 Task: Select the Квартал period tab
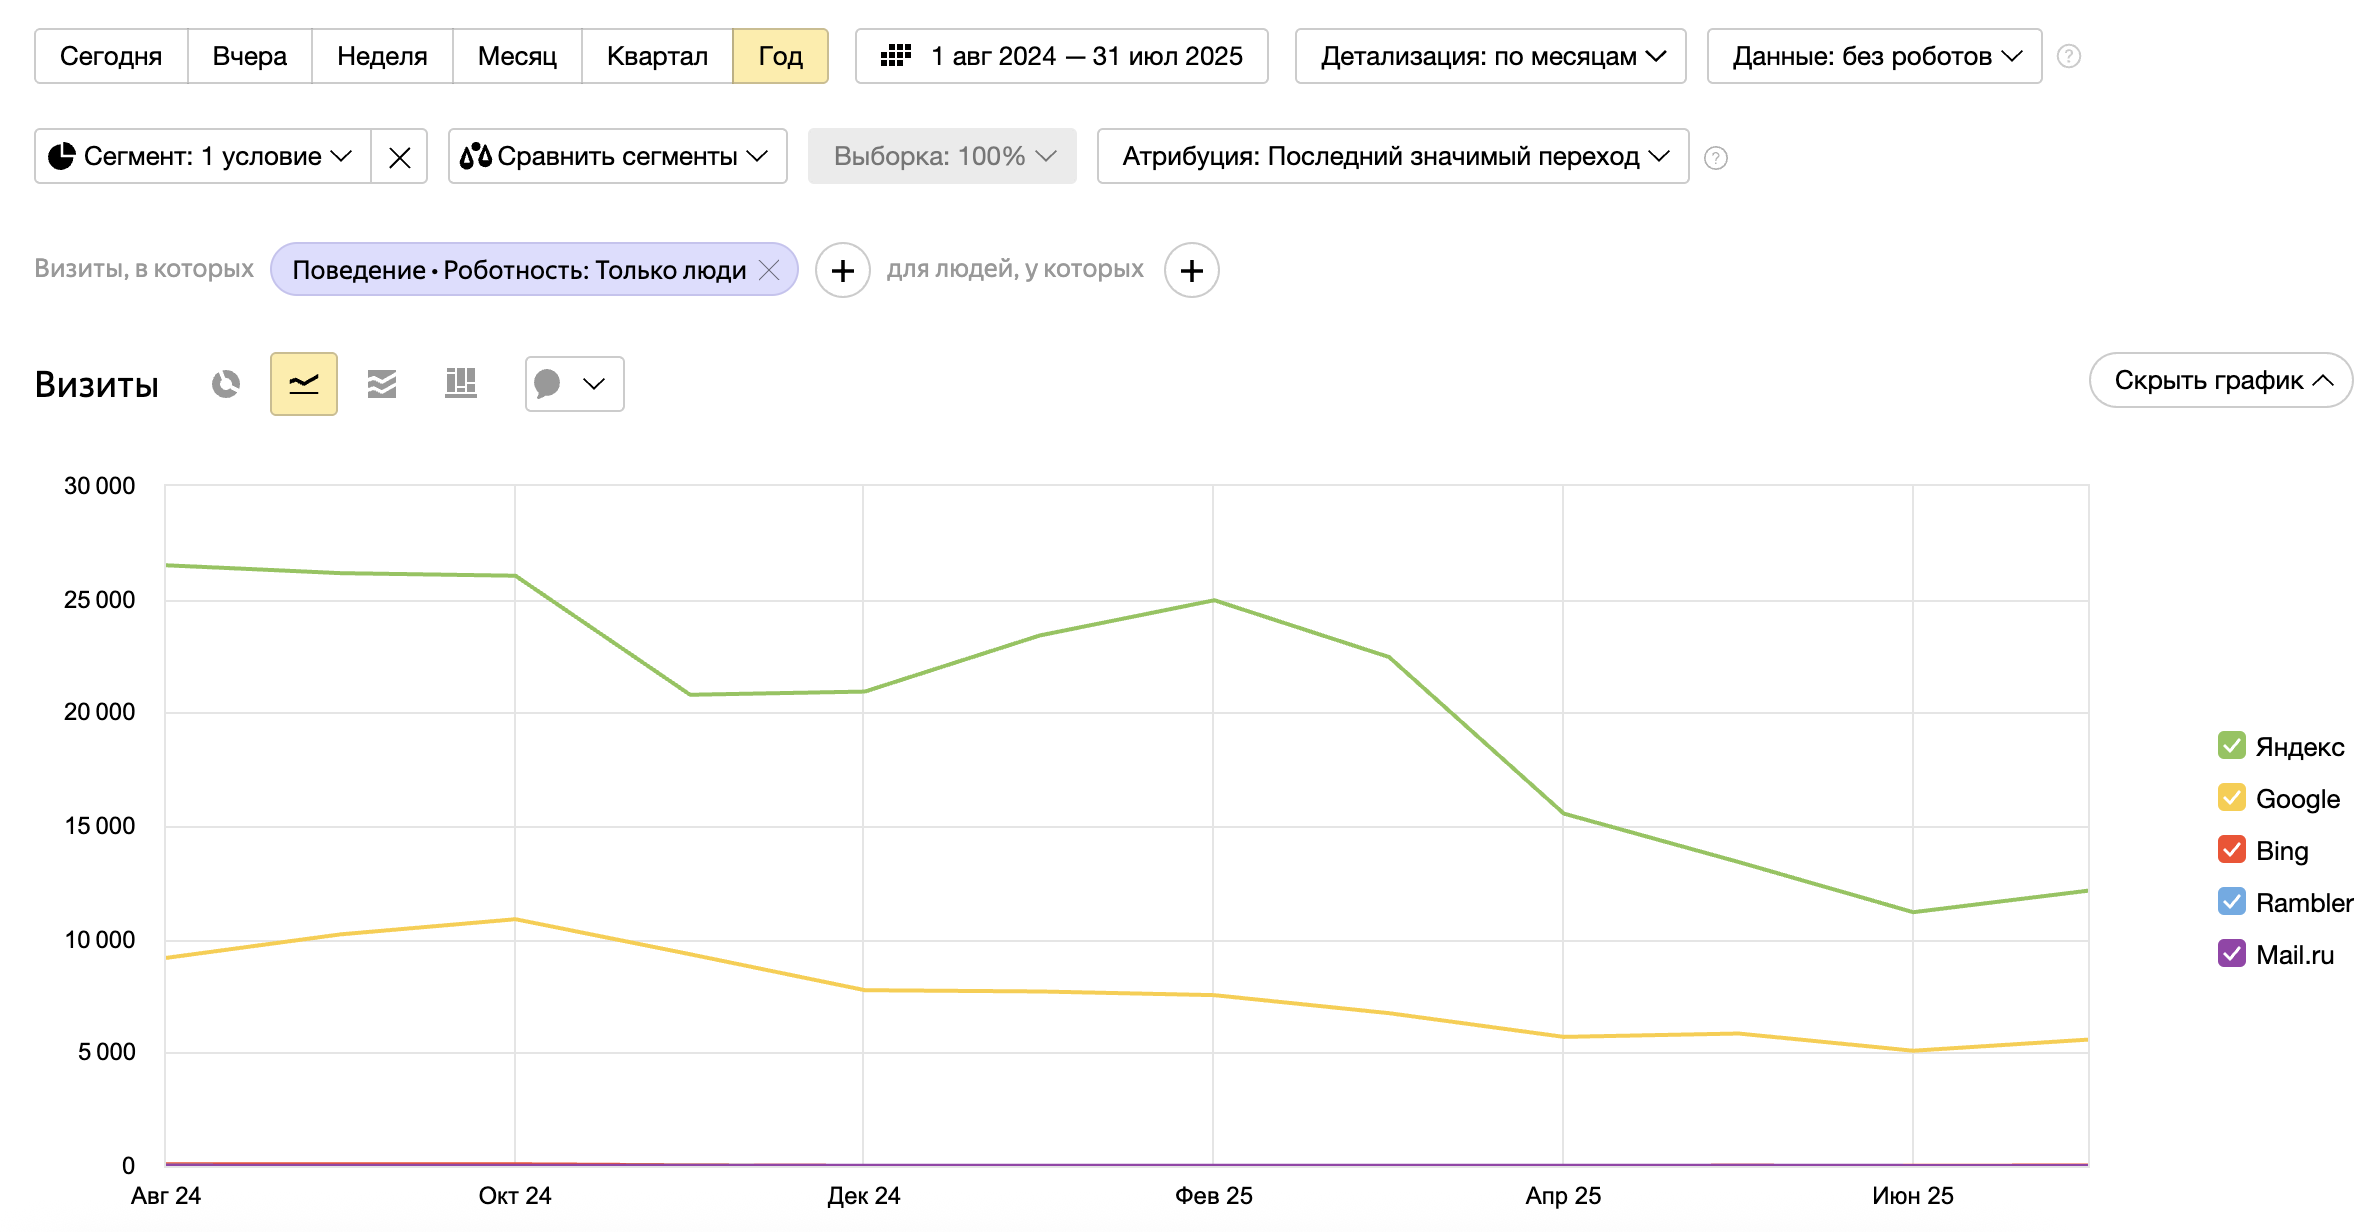[657, 56]
